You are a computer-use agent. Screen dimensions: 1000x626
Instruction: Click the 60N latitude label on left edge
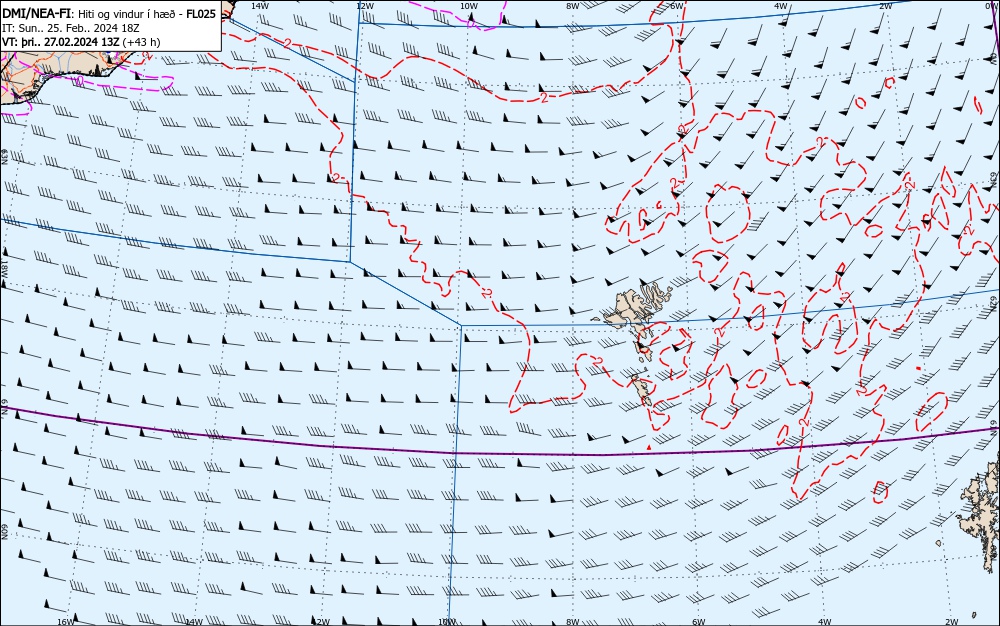coord(4,532)
